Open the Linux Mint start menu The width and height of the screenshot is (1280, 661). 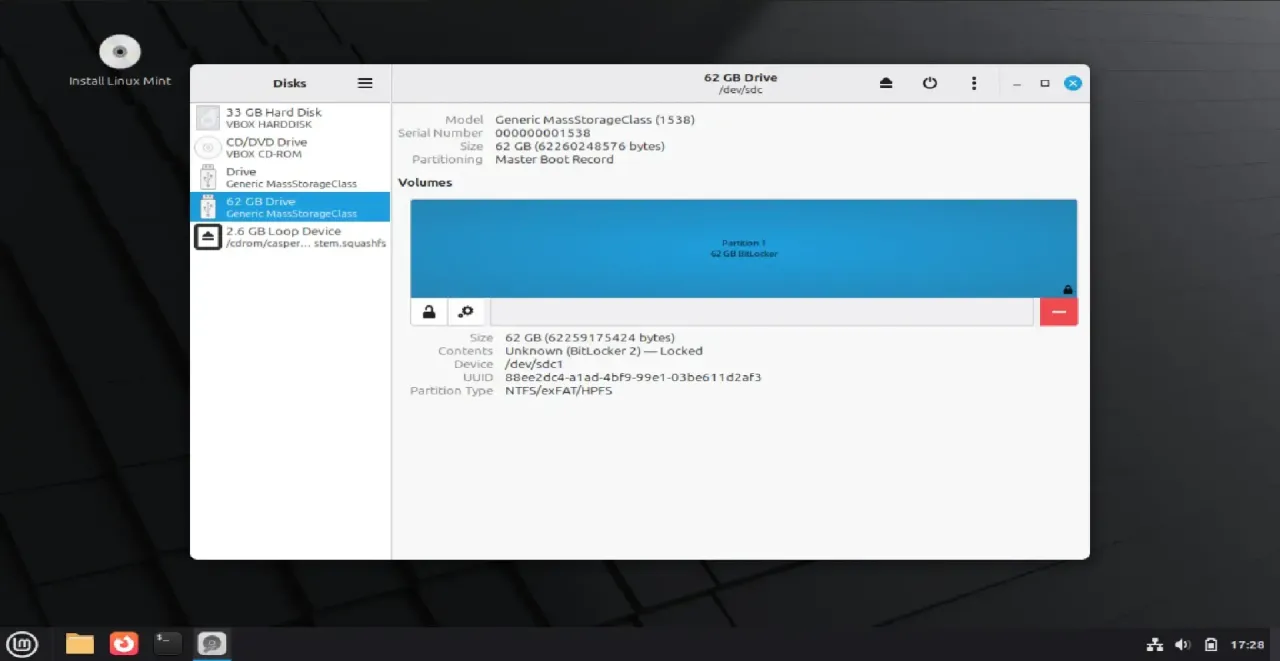click(x=22, y=644)
